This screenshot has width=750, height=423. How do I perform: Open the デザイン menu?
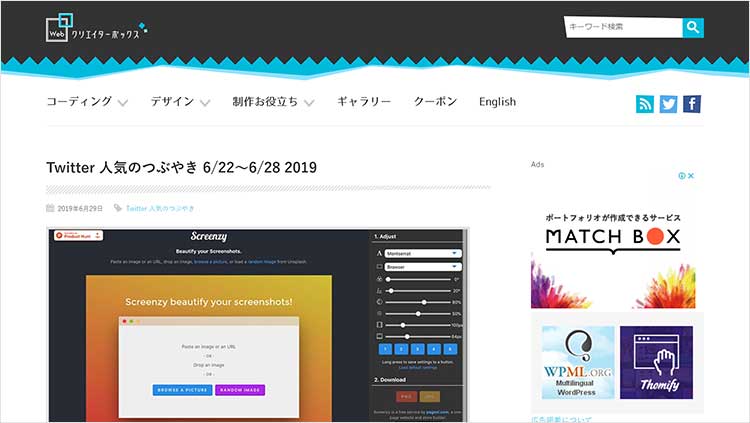pos(172,101)
